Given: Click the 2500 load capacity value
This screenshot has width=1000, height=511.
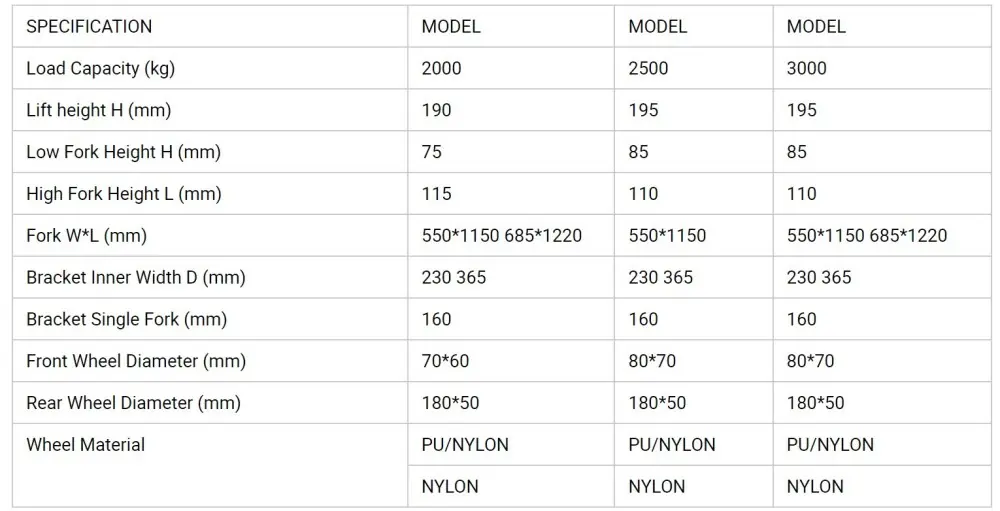Looking at the screenshot, I should (x=648, y=69).
